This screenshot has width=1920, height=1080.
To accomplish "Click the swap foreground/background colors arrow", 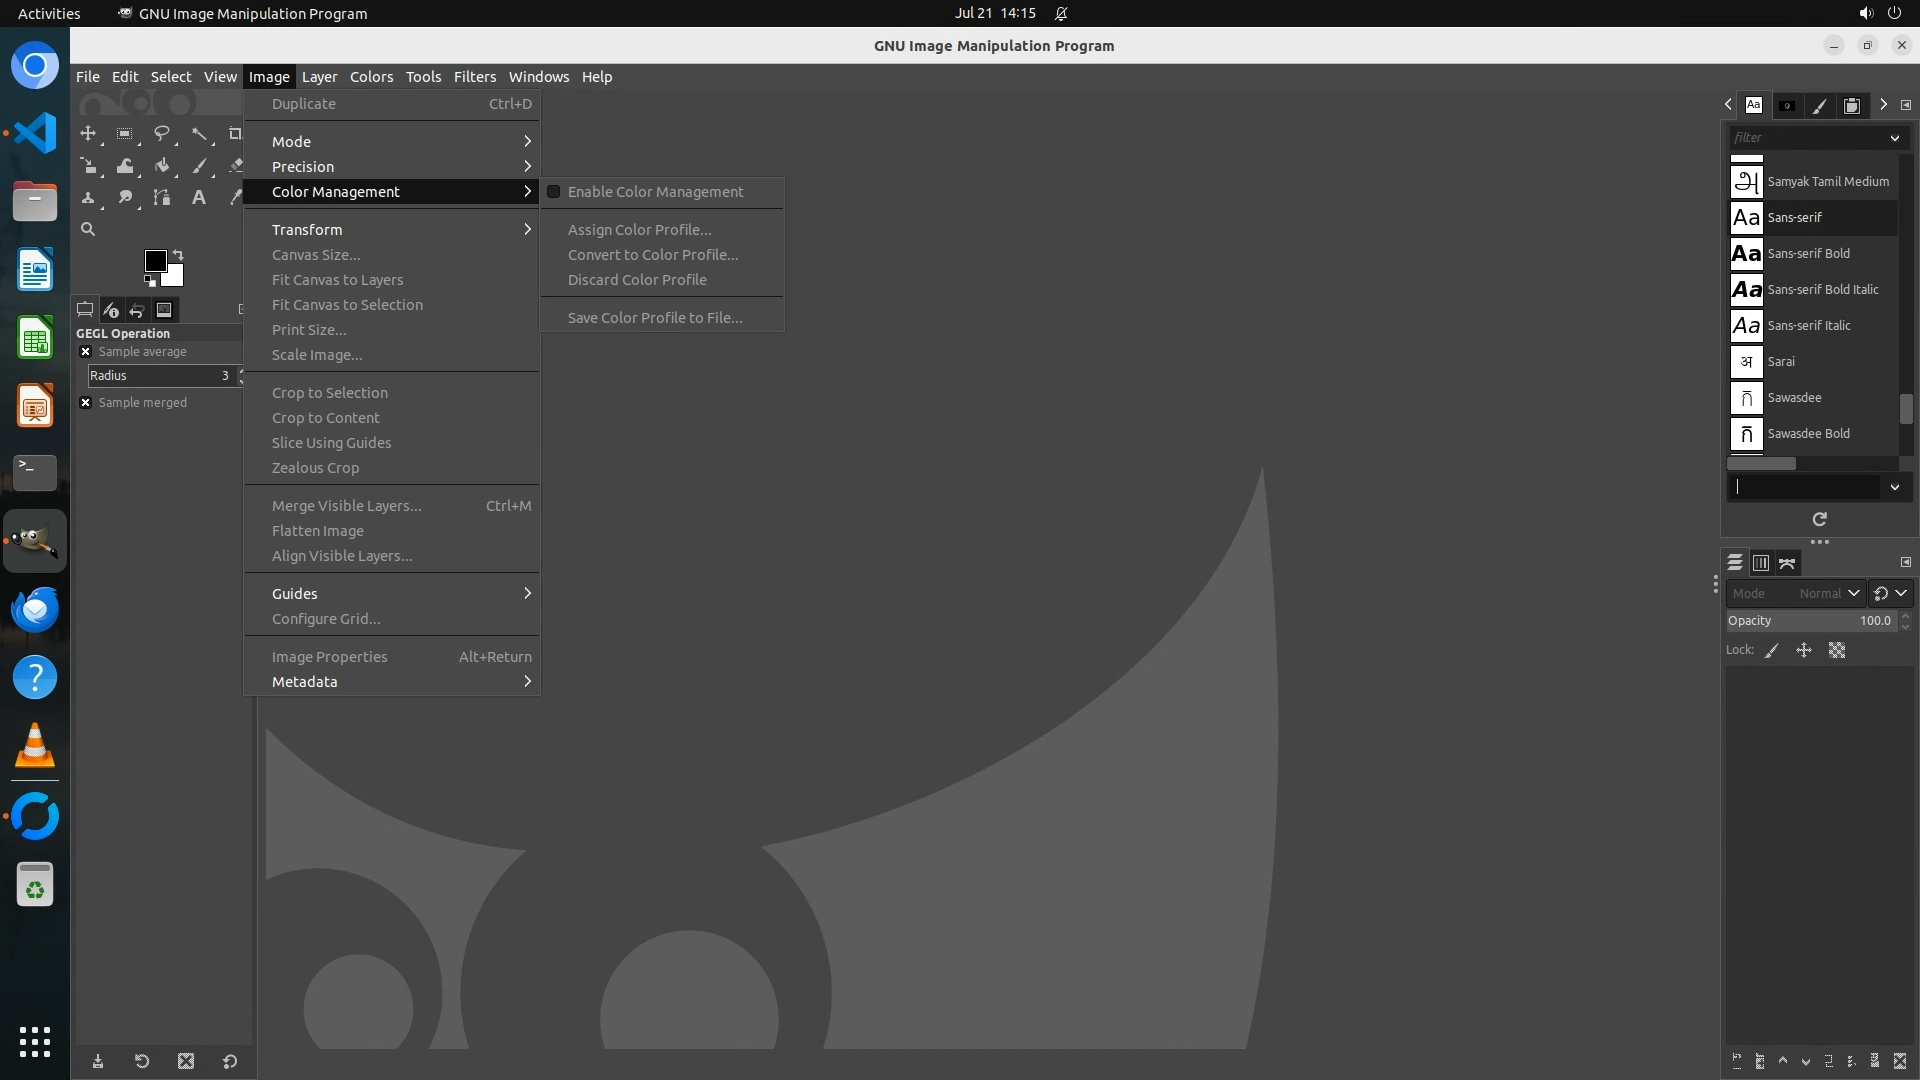I will pyautogui.click(x=178, y=254).
